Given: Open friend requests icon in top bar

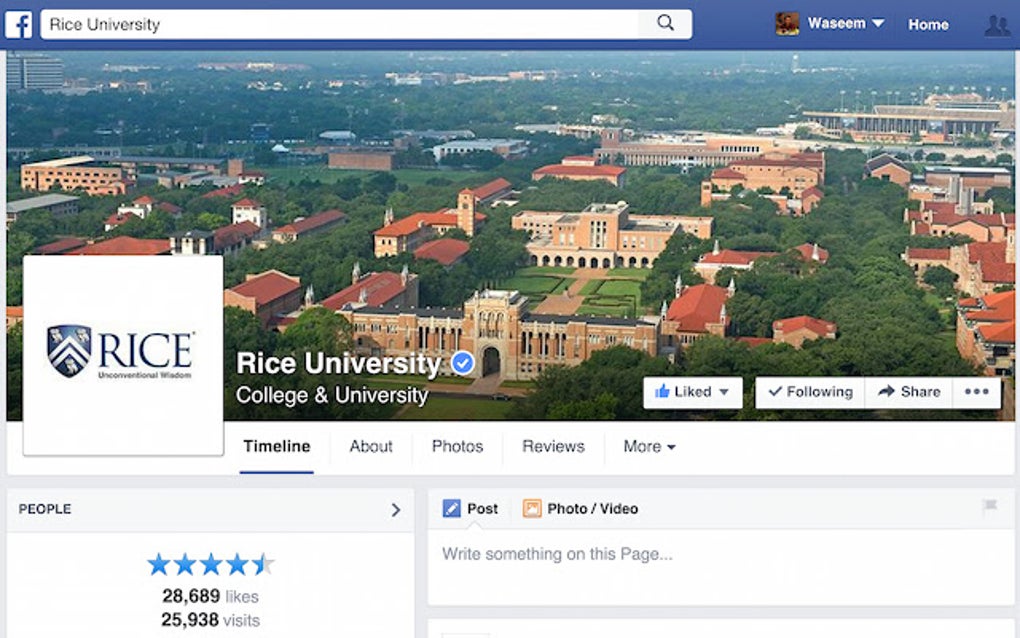Looking at the screenshot, I should coord(997,24).
